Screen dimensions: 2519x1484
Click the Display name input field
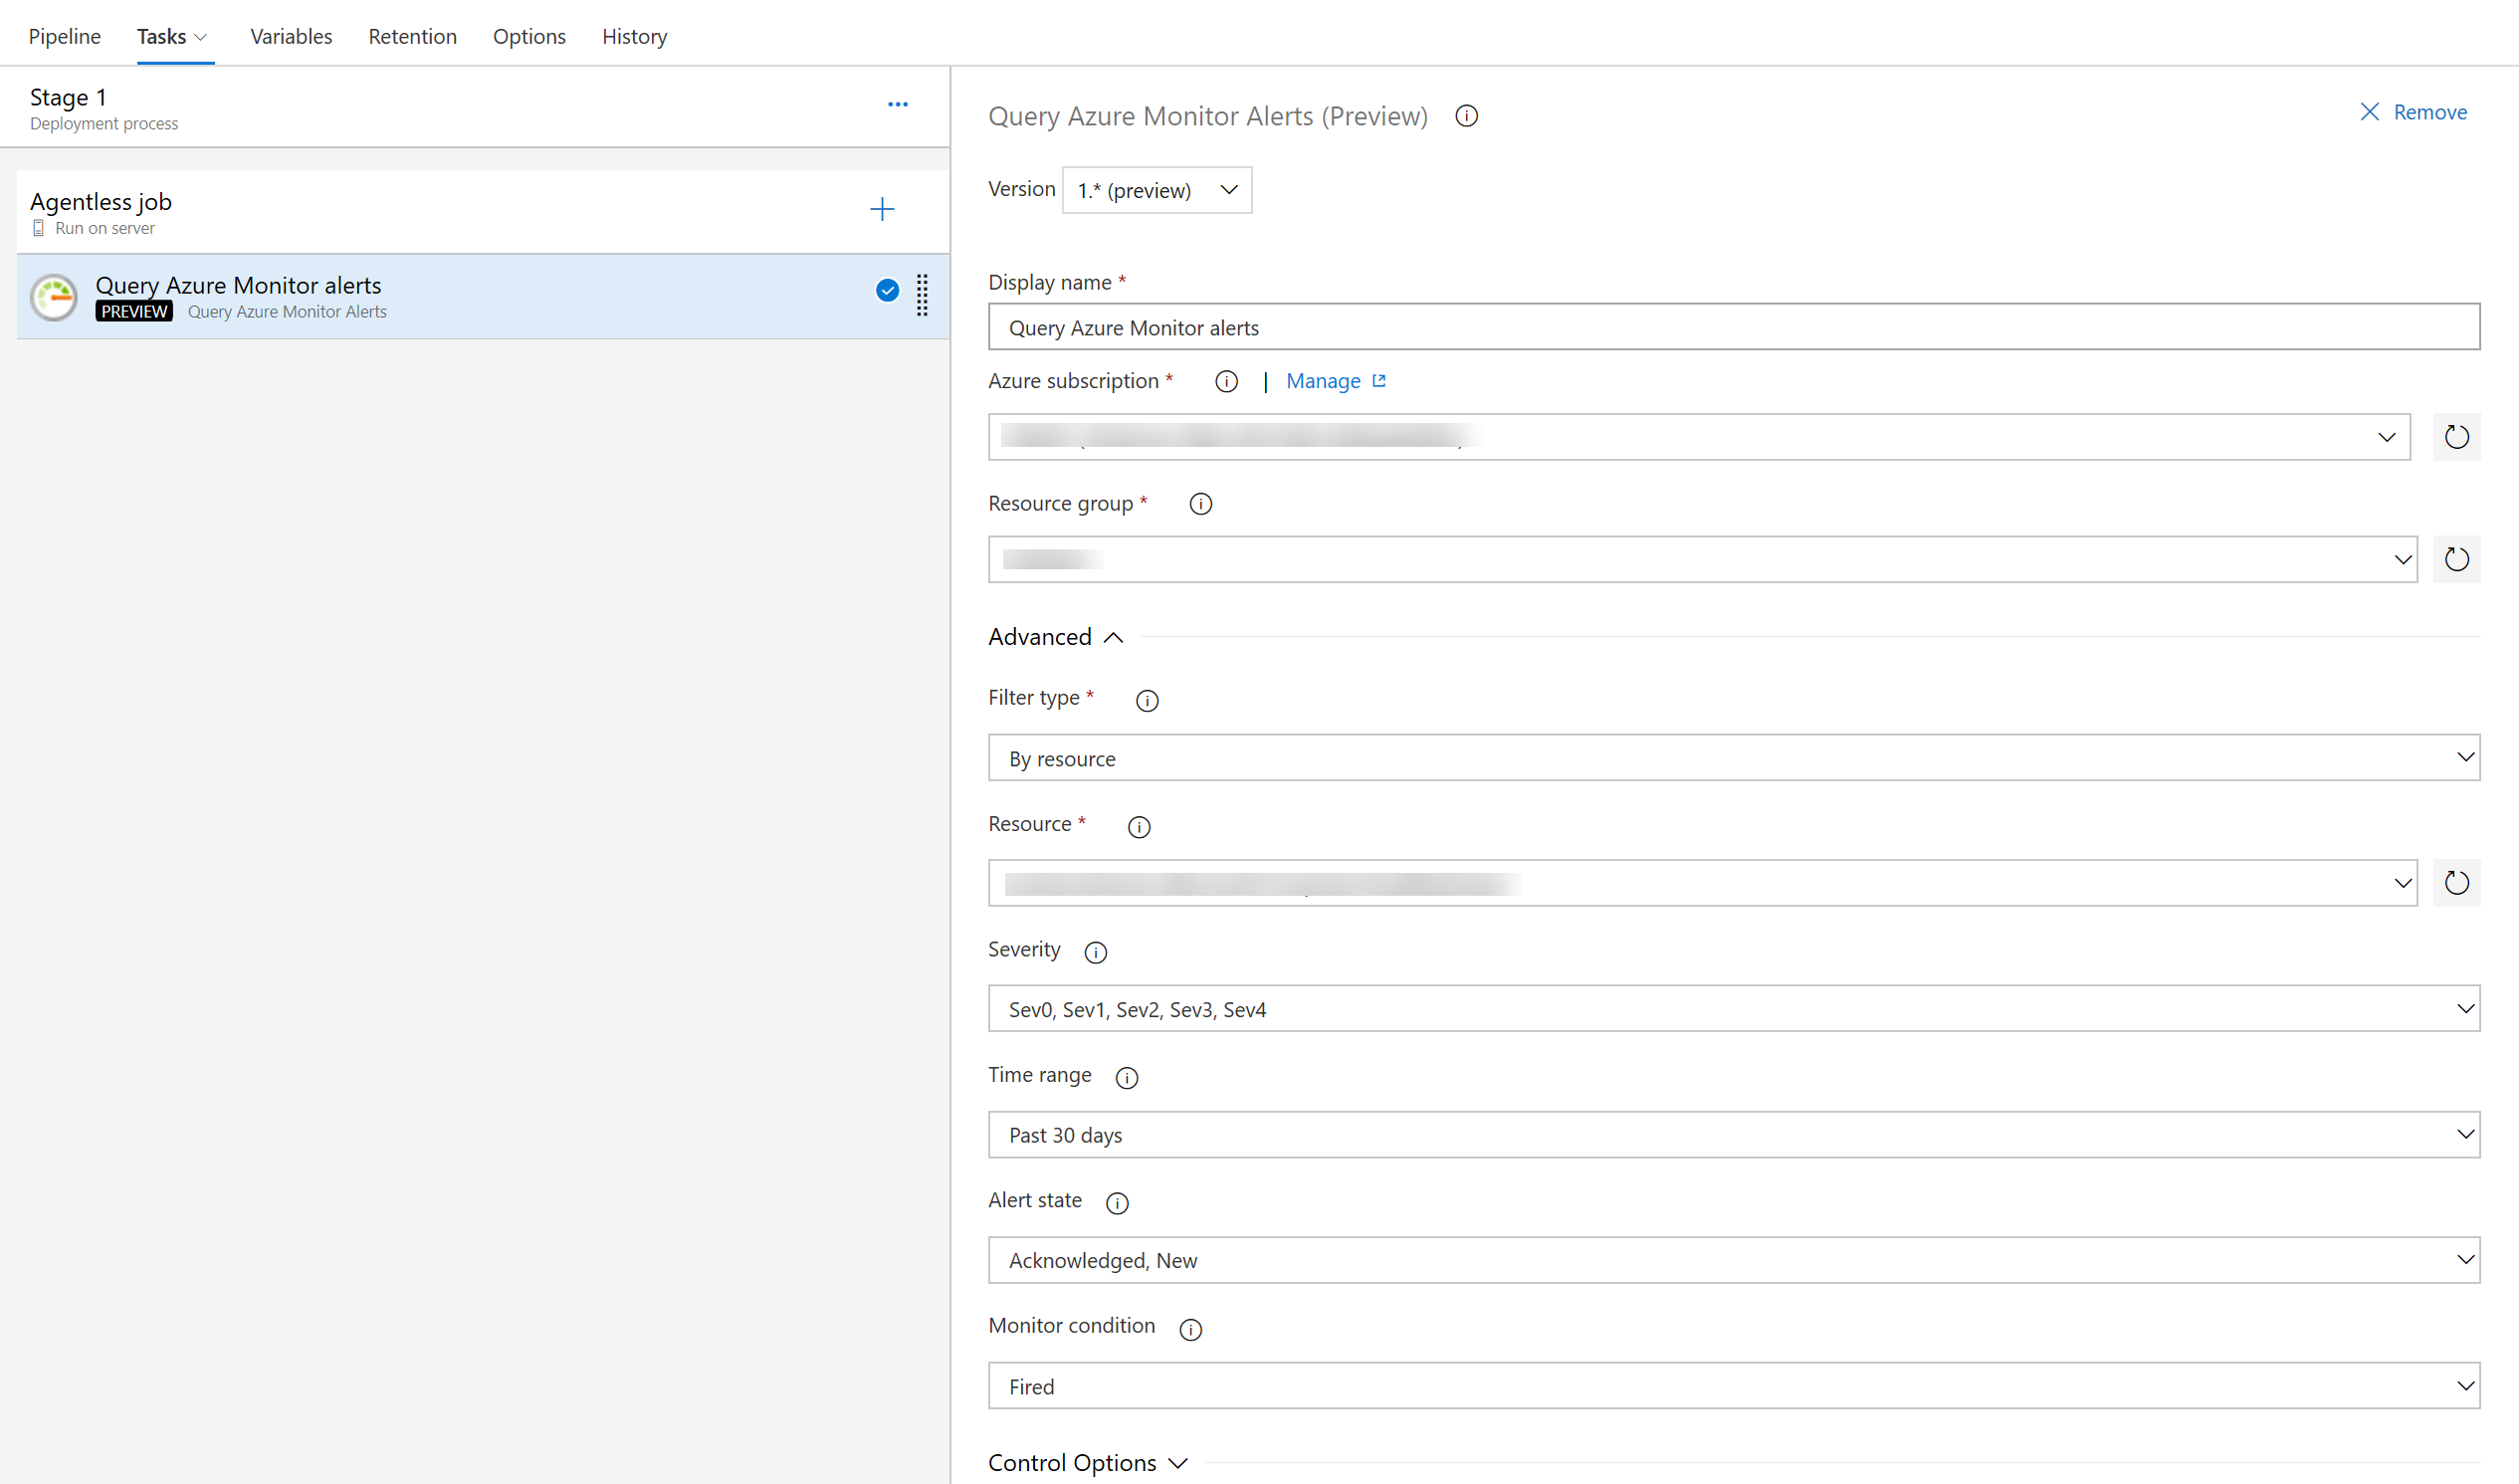coord(1735,325)
